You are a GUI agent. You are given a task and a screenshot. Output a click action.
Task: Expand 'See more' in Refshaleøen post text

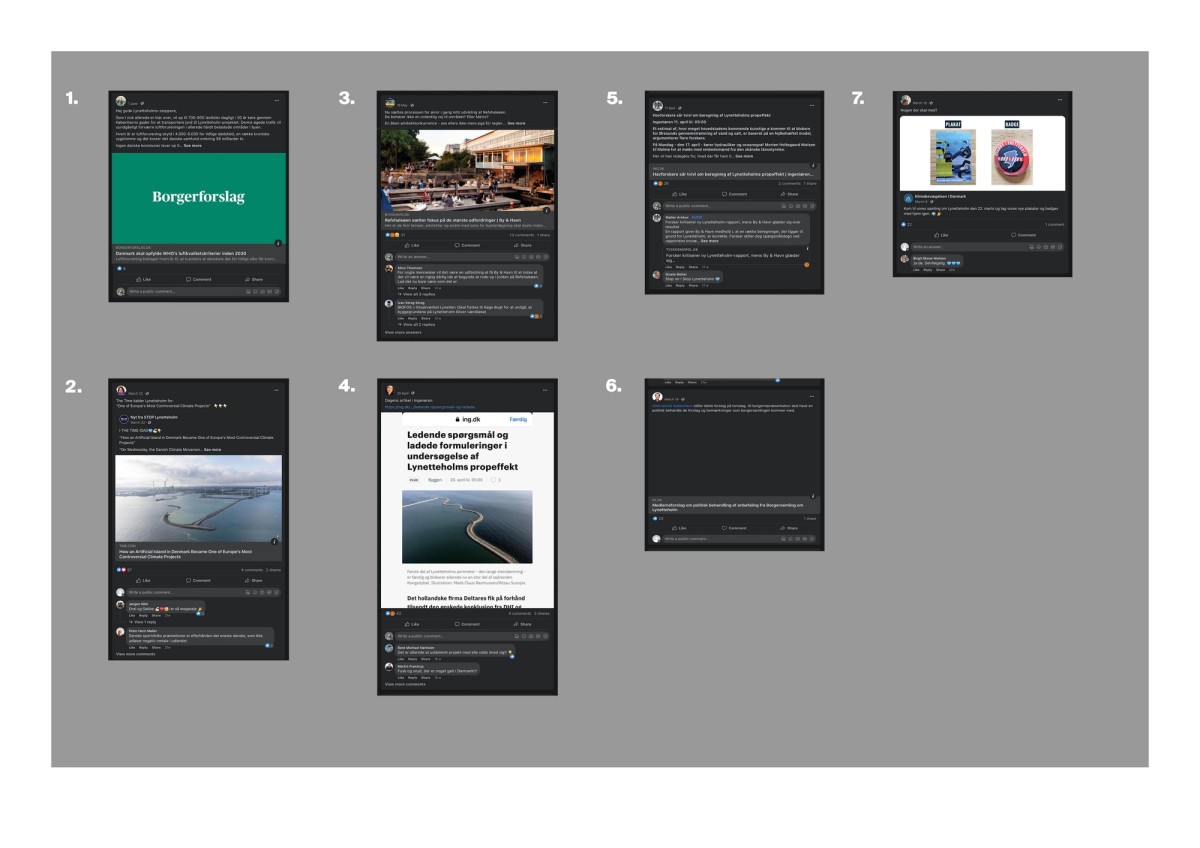click(516, 123)
